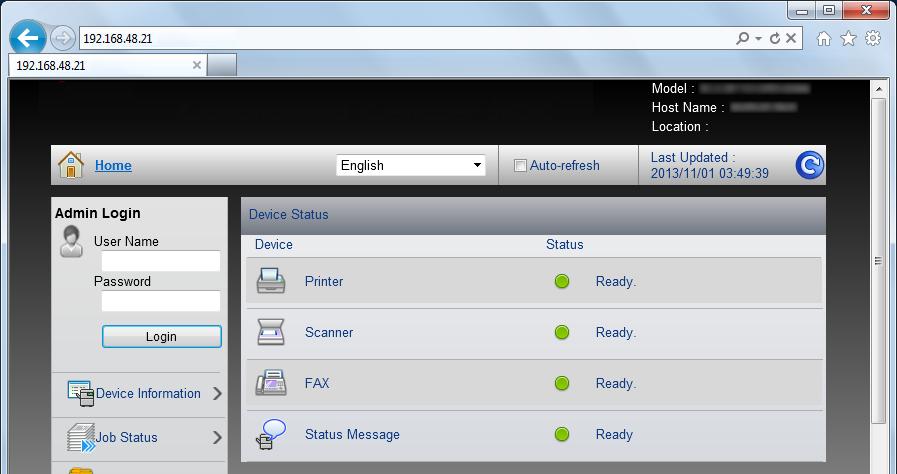Image resolution: width=897 pixels, height=474 pixels.
Task: Reload page using address bar refresh icon
Action: pos(775,38)
